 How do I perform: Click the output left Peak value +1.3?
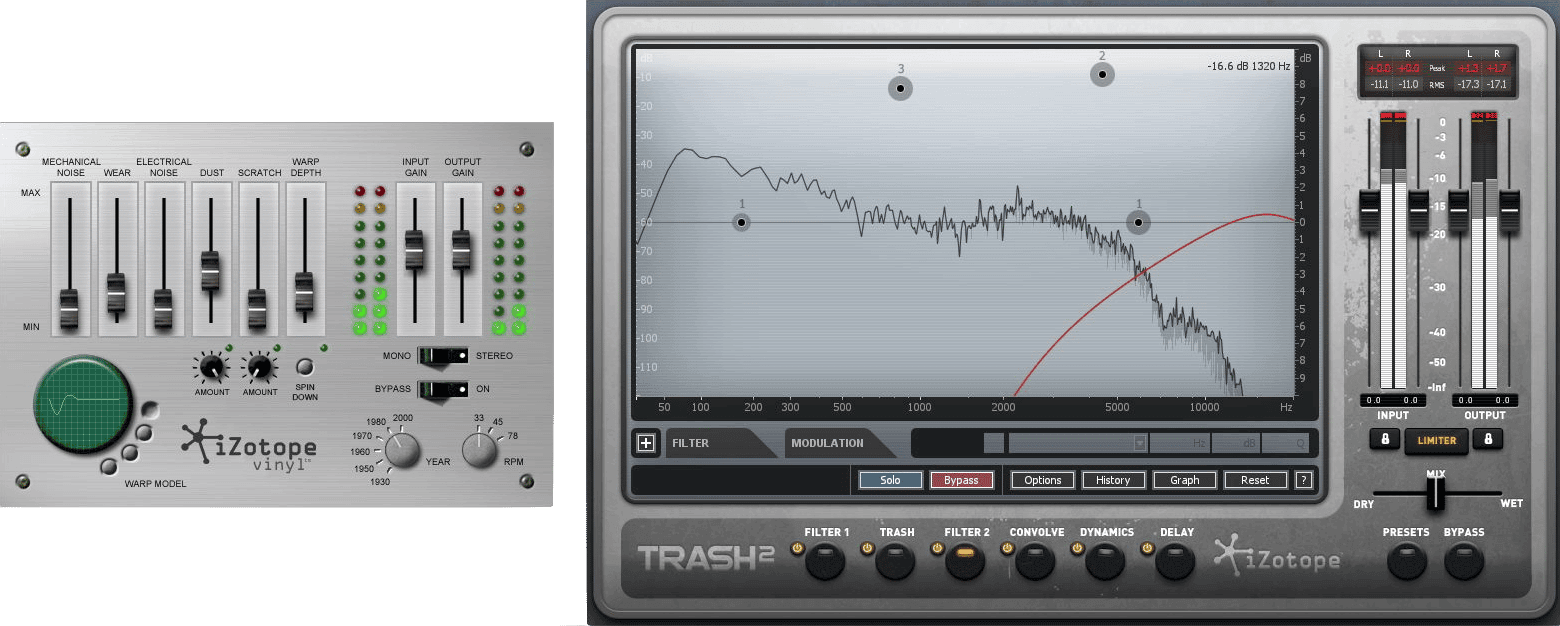click(1467, 68)
